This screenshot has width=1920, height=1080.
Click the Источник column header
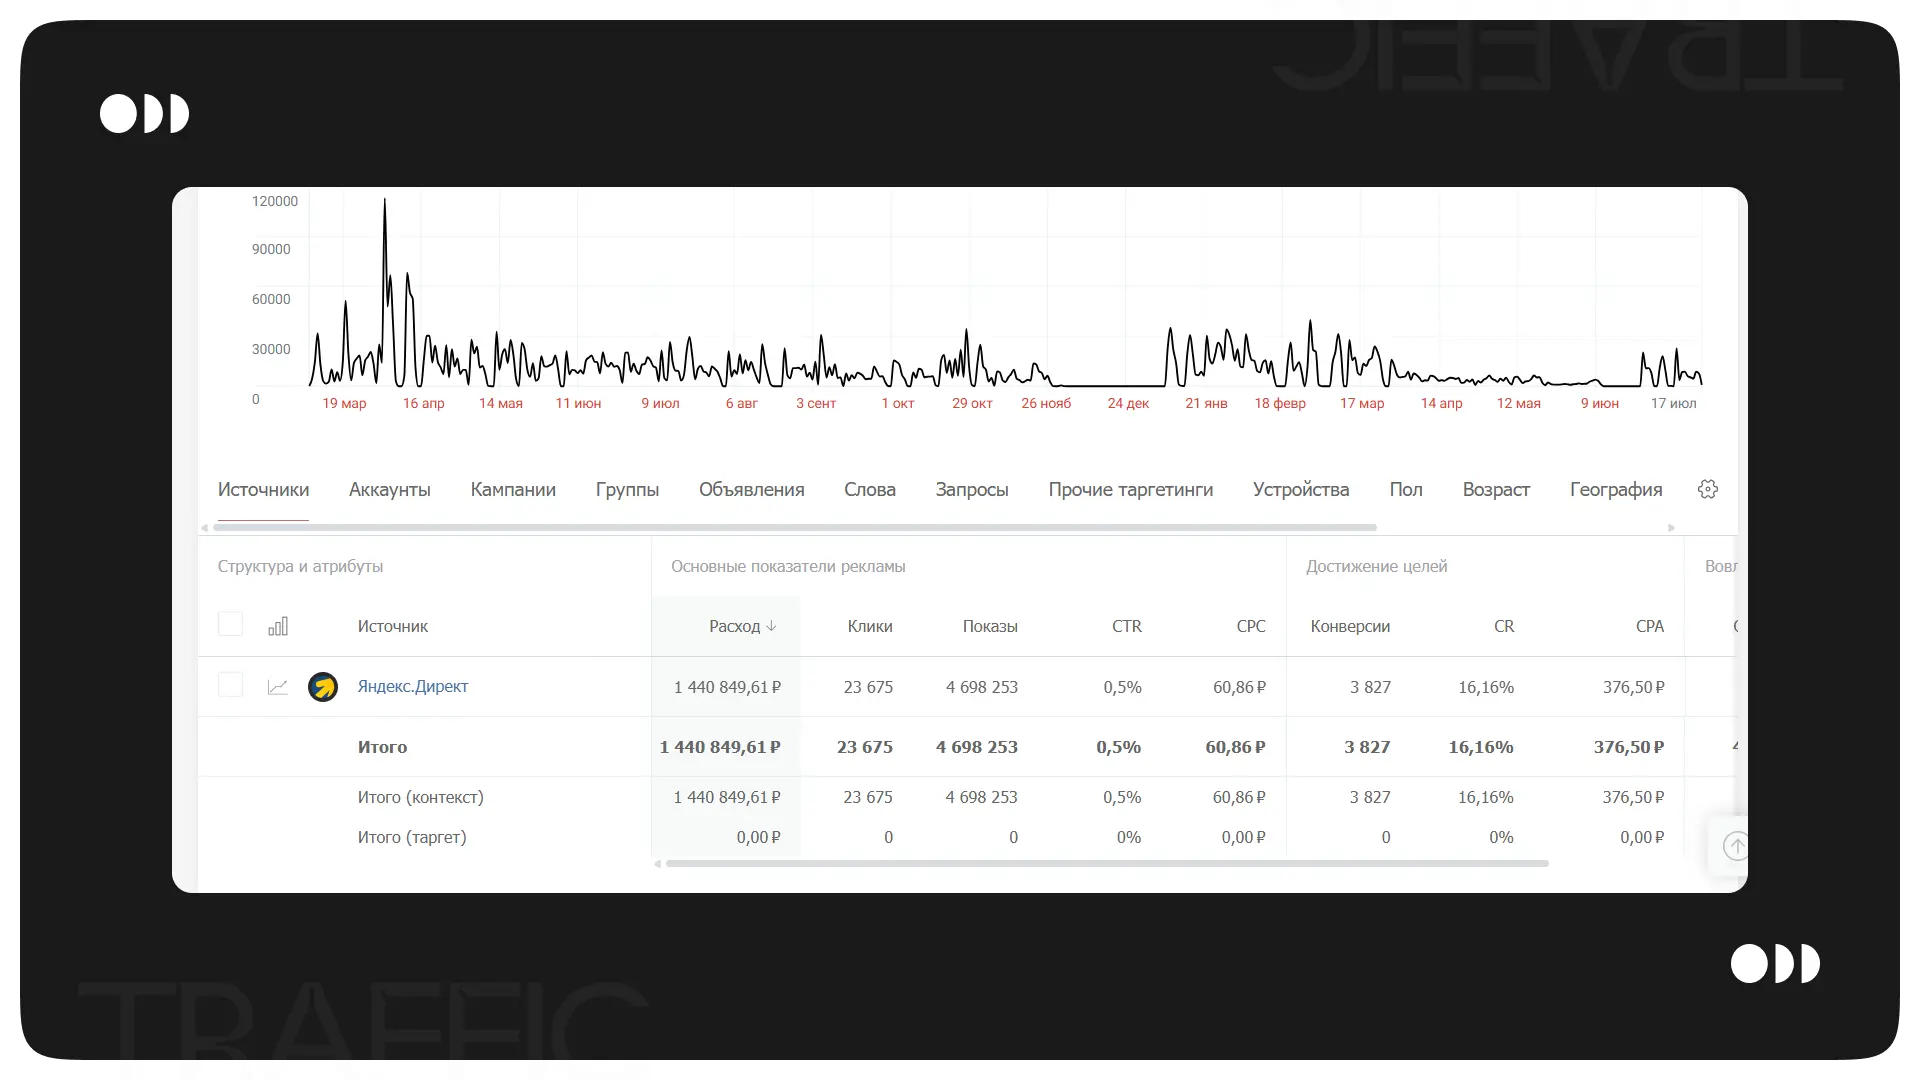point(392,626)
